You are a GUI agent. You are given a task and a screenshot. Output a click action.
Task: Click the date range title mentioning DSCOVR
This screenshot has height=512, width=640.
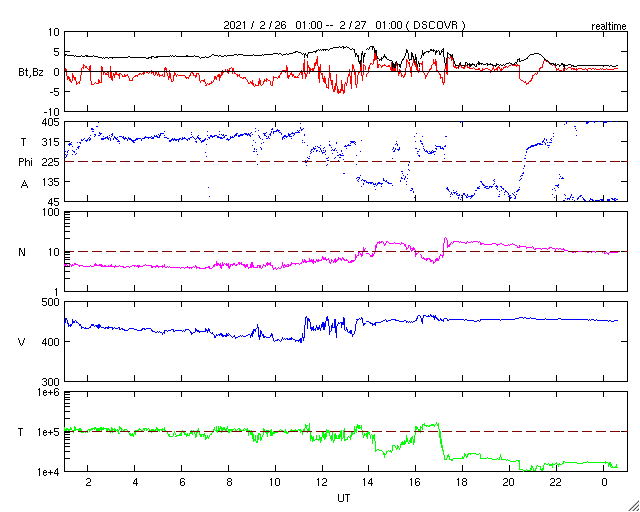pos(344,25)
